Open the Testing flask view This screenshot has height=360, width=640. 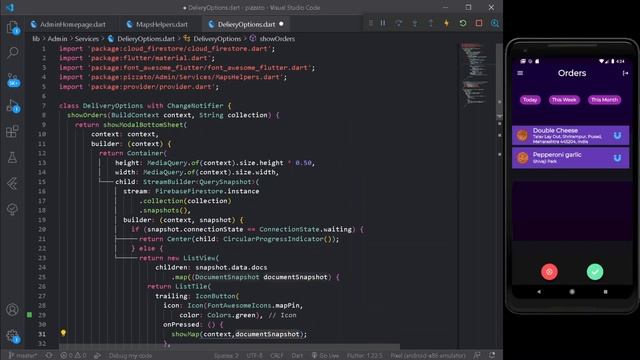(x=13, y=158)
